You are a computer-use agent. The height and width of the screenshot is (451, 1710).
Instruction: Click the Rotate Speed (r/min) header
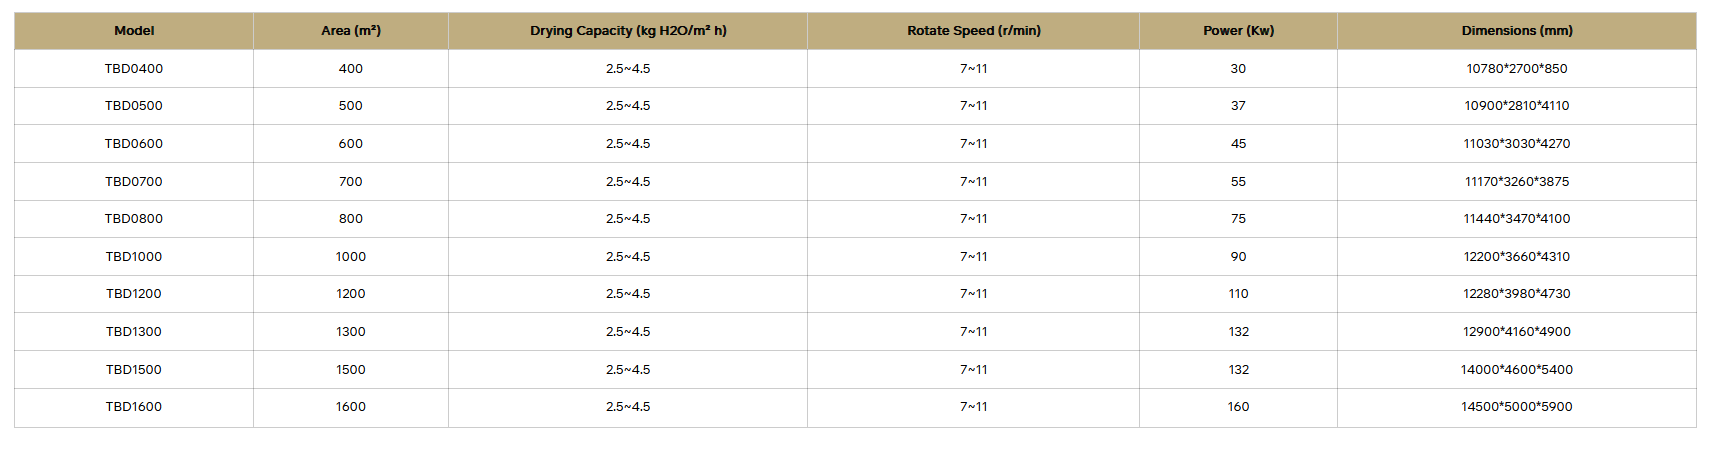(x=973, y=31)
